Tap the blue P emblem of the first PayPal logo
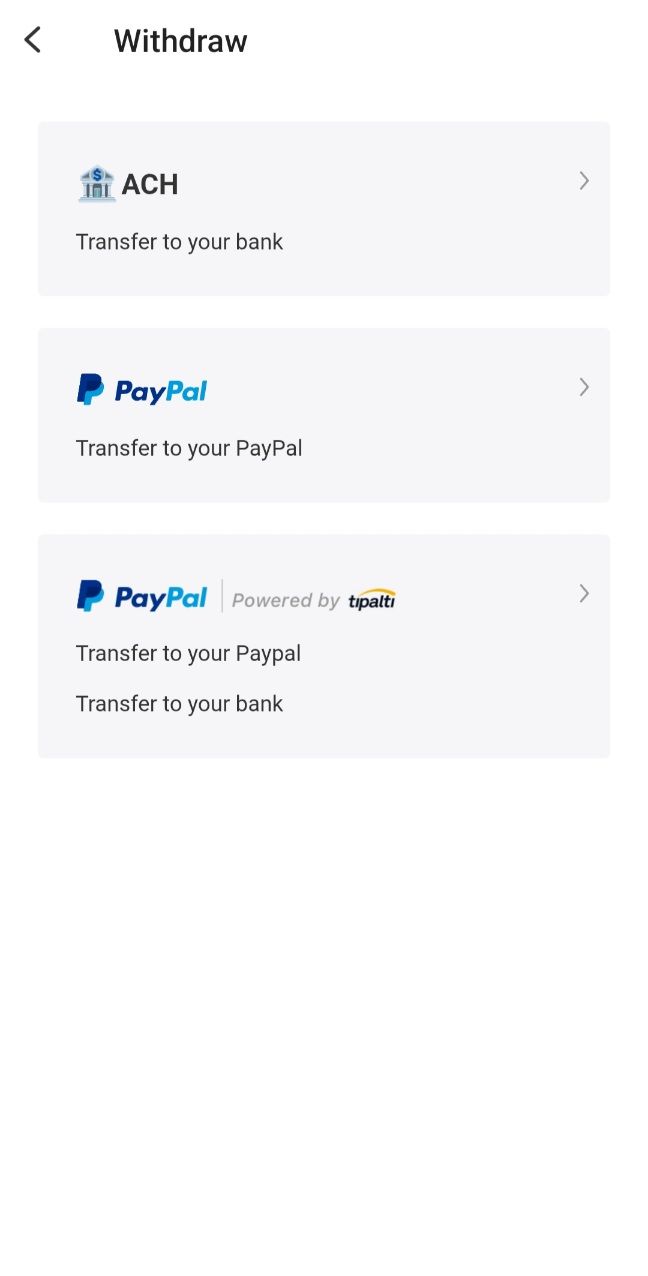 click(90, 390)
